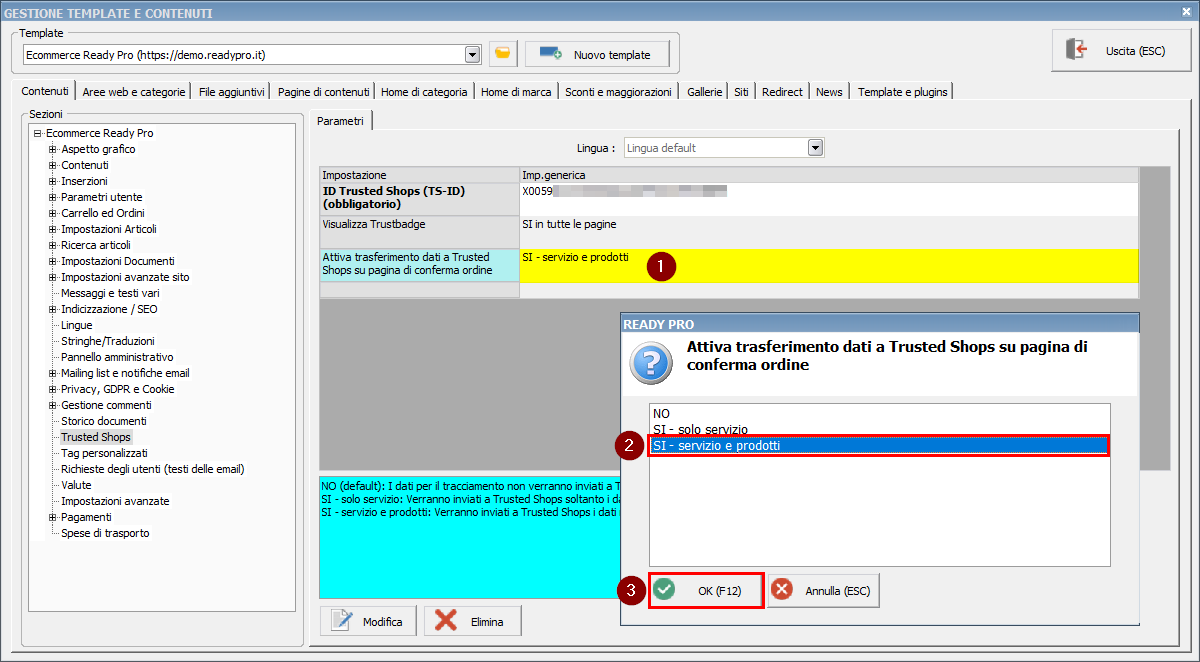The image size is (1200, 662).
Task: Select the Valute tree item
Action: click(x=76, y=485)
